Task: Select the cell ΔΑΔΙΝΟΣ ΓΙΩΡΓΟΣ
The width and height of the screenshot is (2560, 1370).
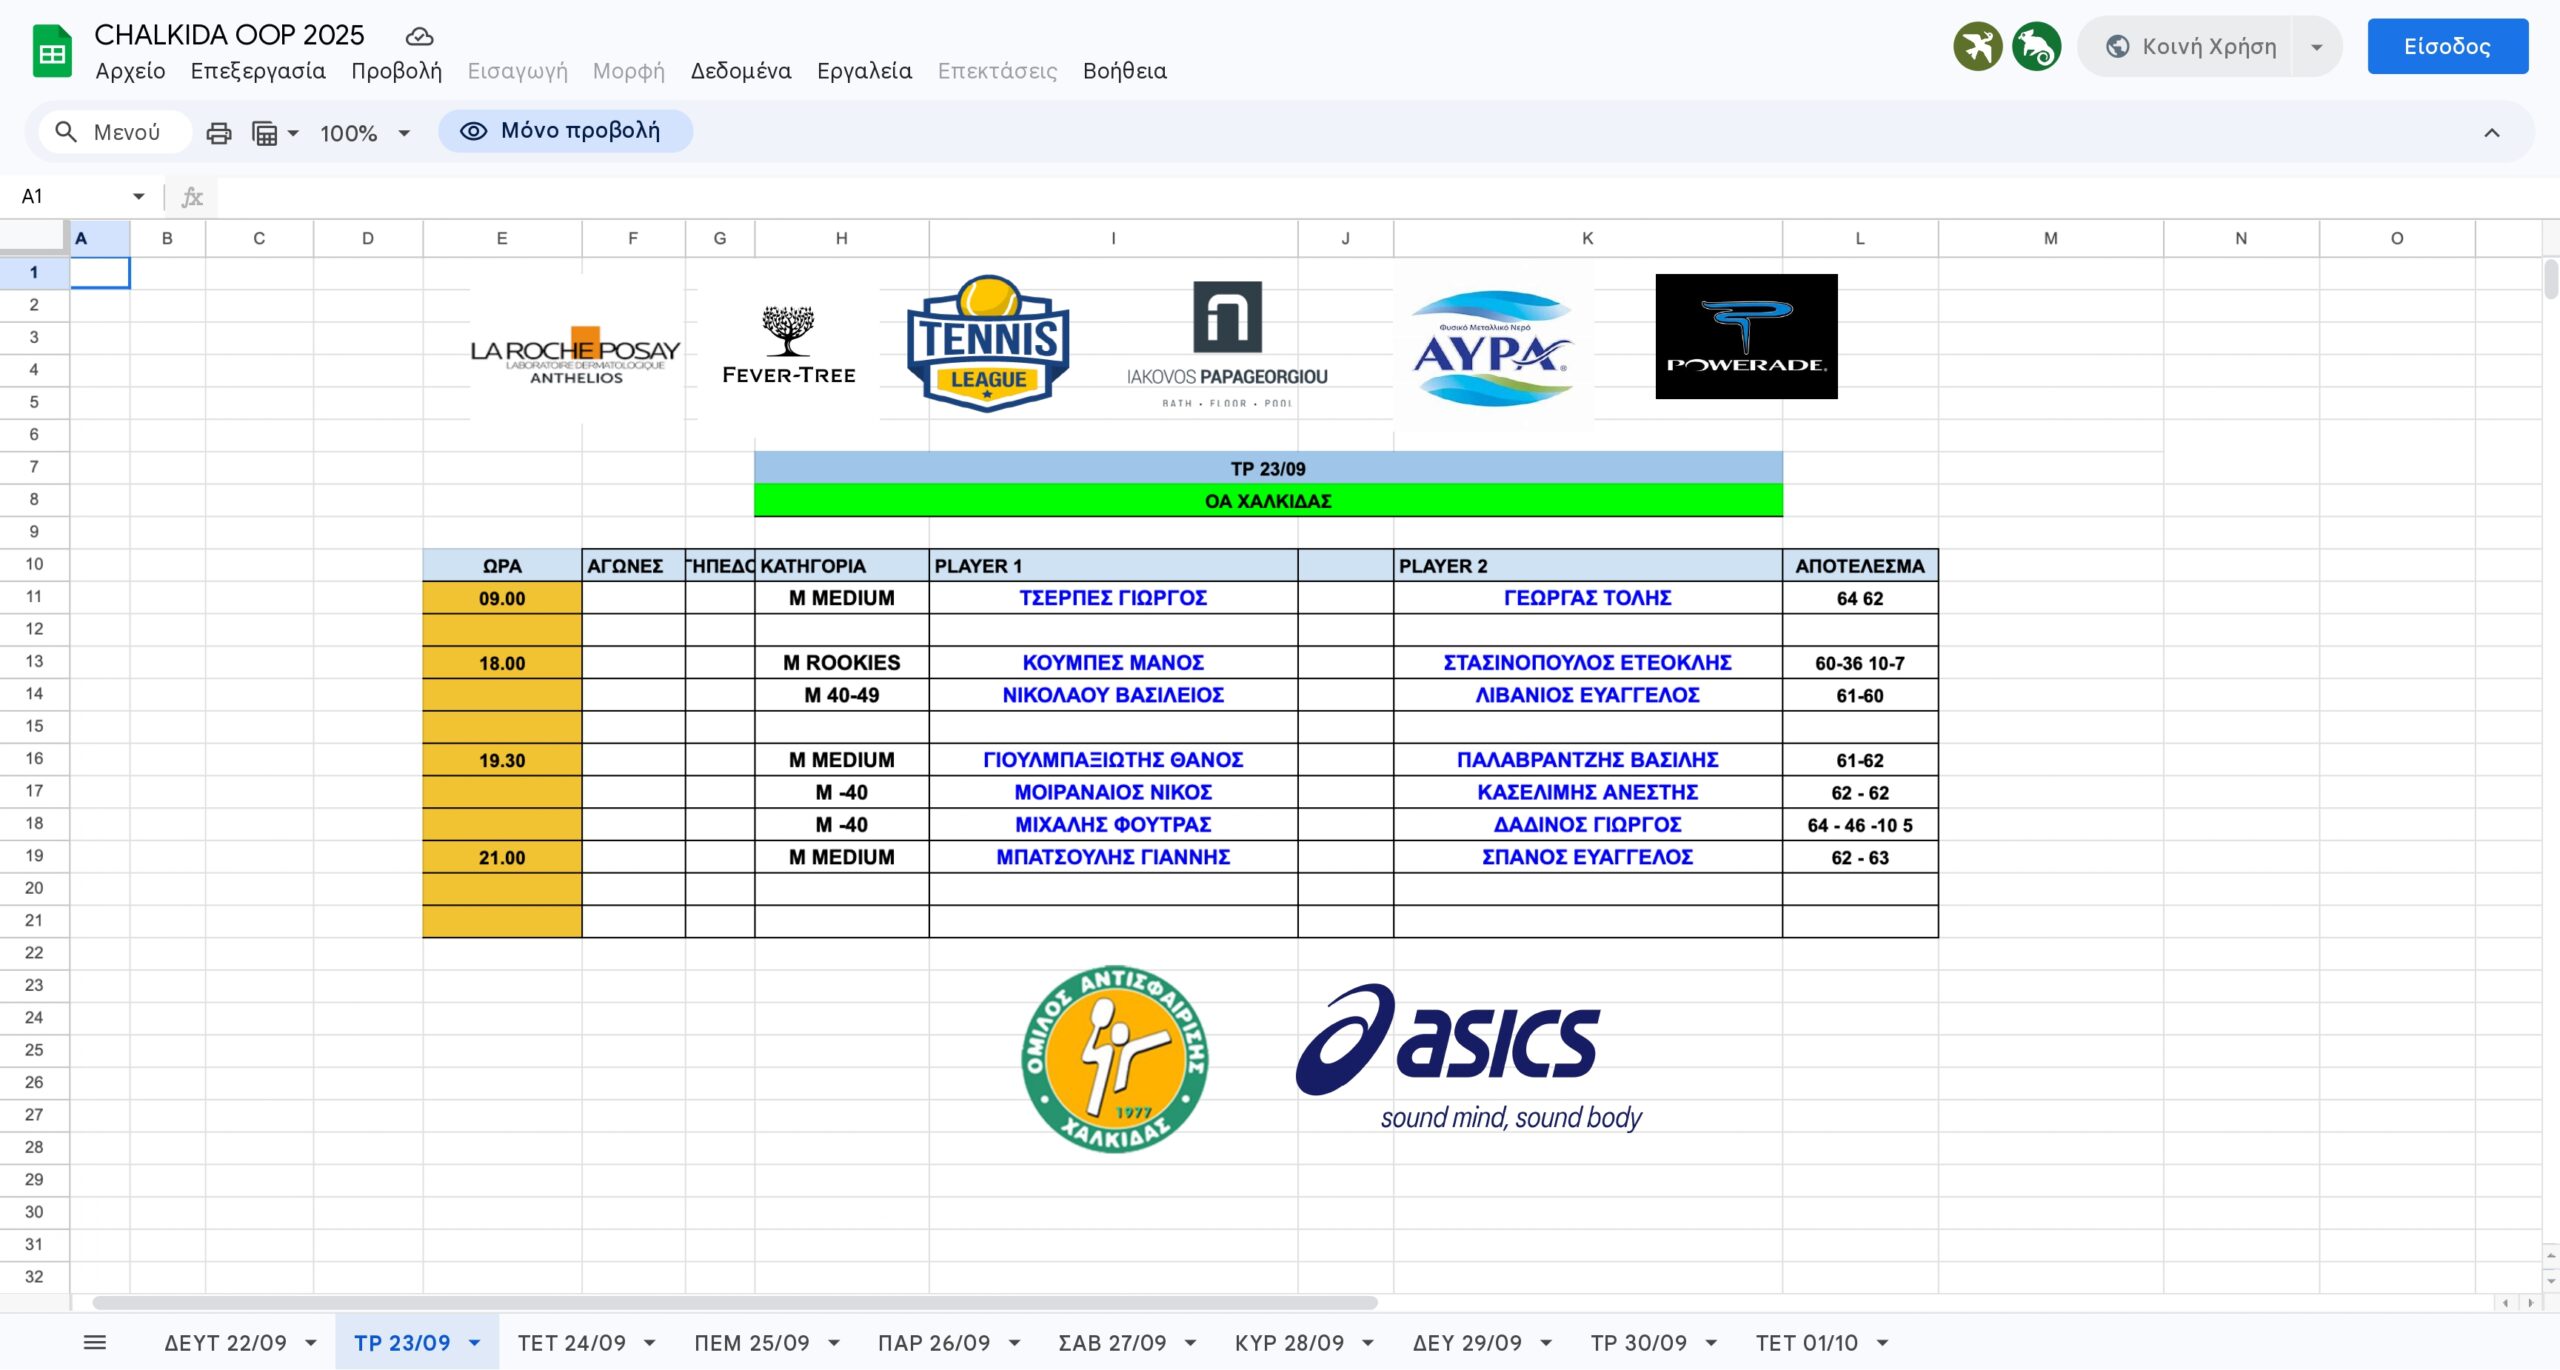Action: coord(1587,825)
